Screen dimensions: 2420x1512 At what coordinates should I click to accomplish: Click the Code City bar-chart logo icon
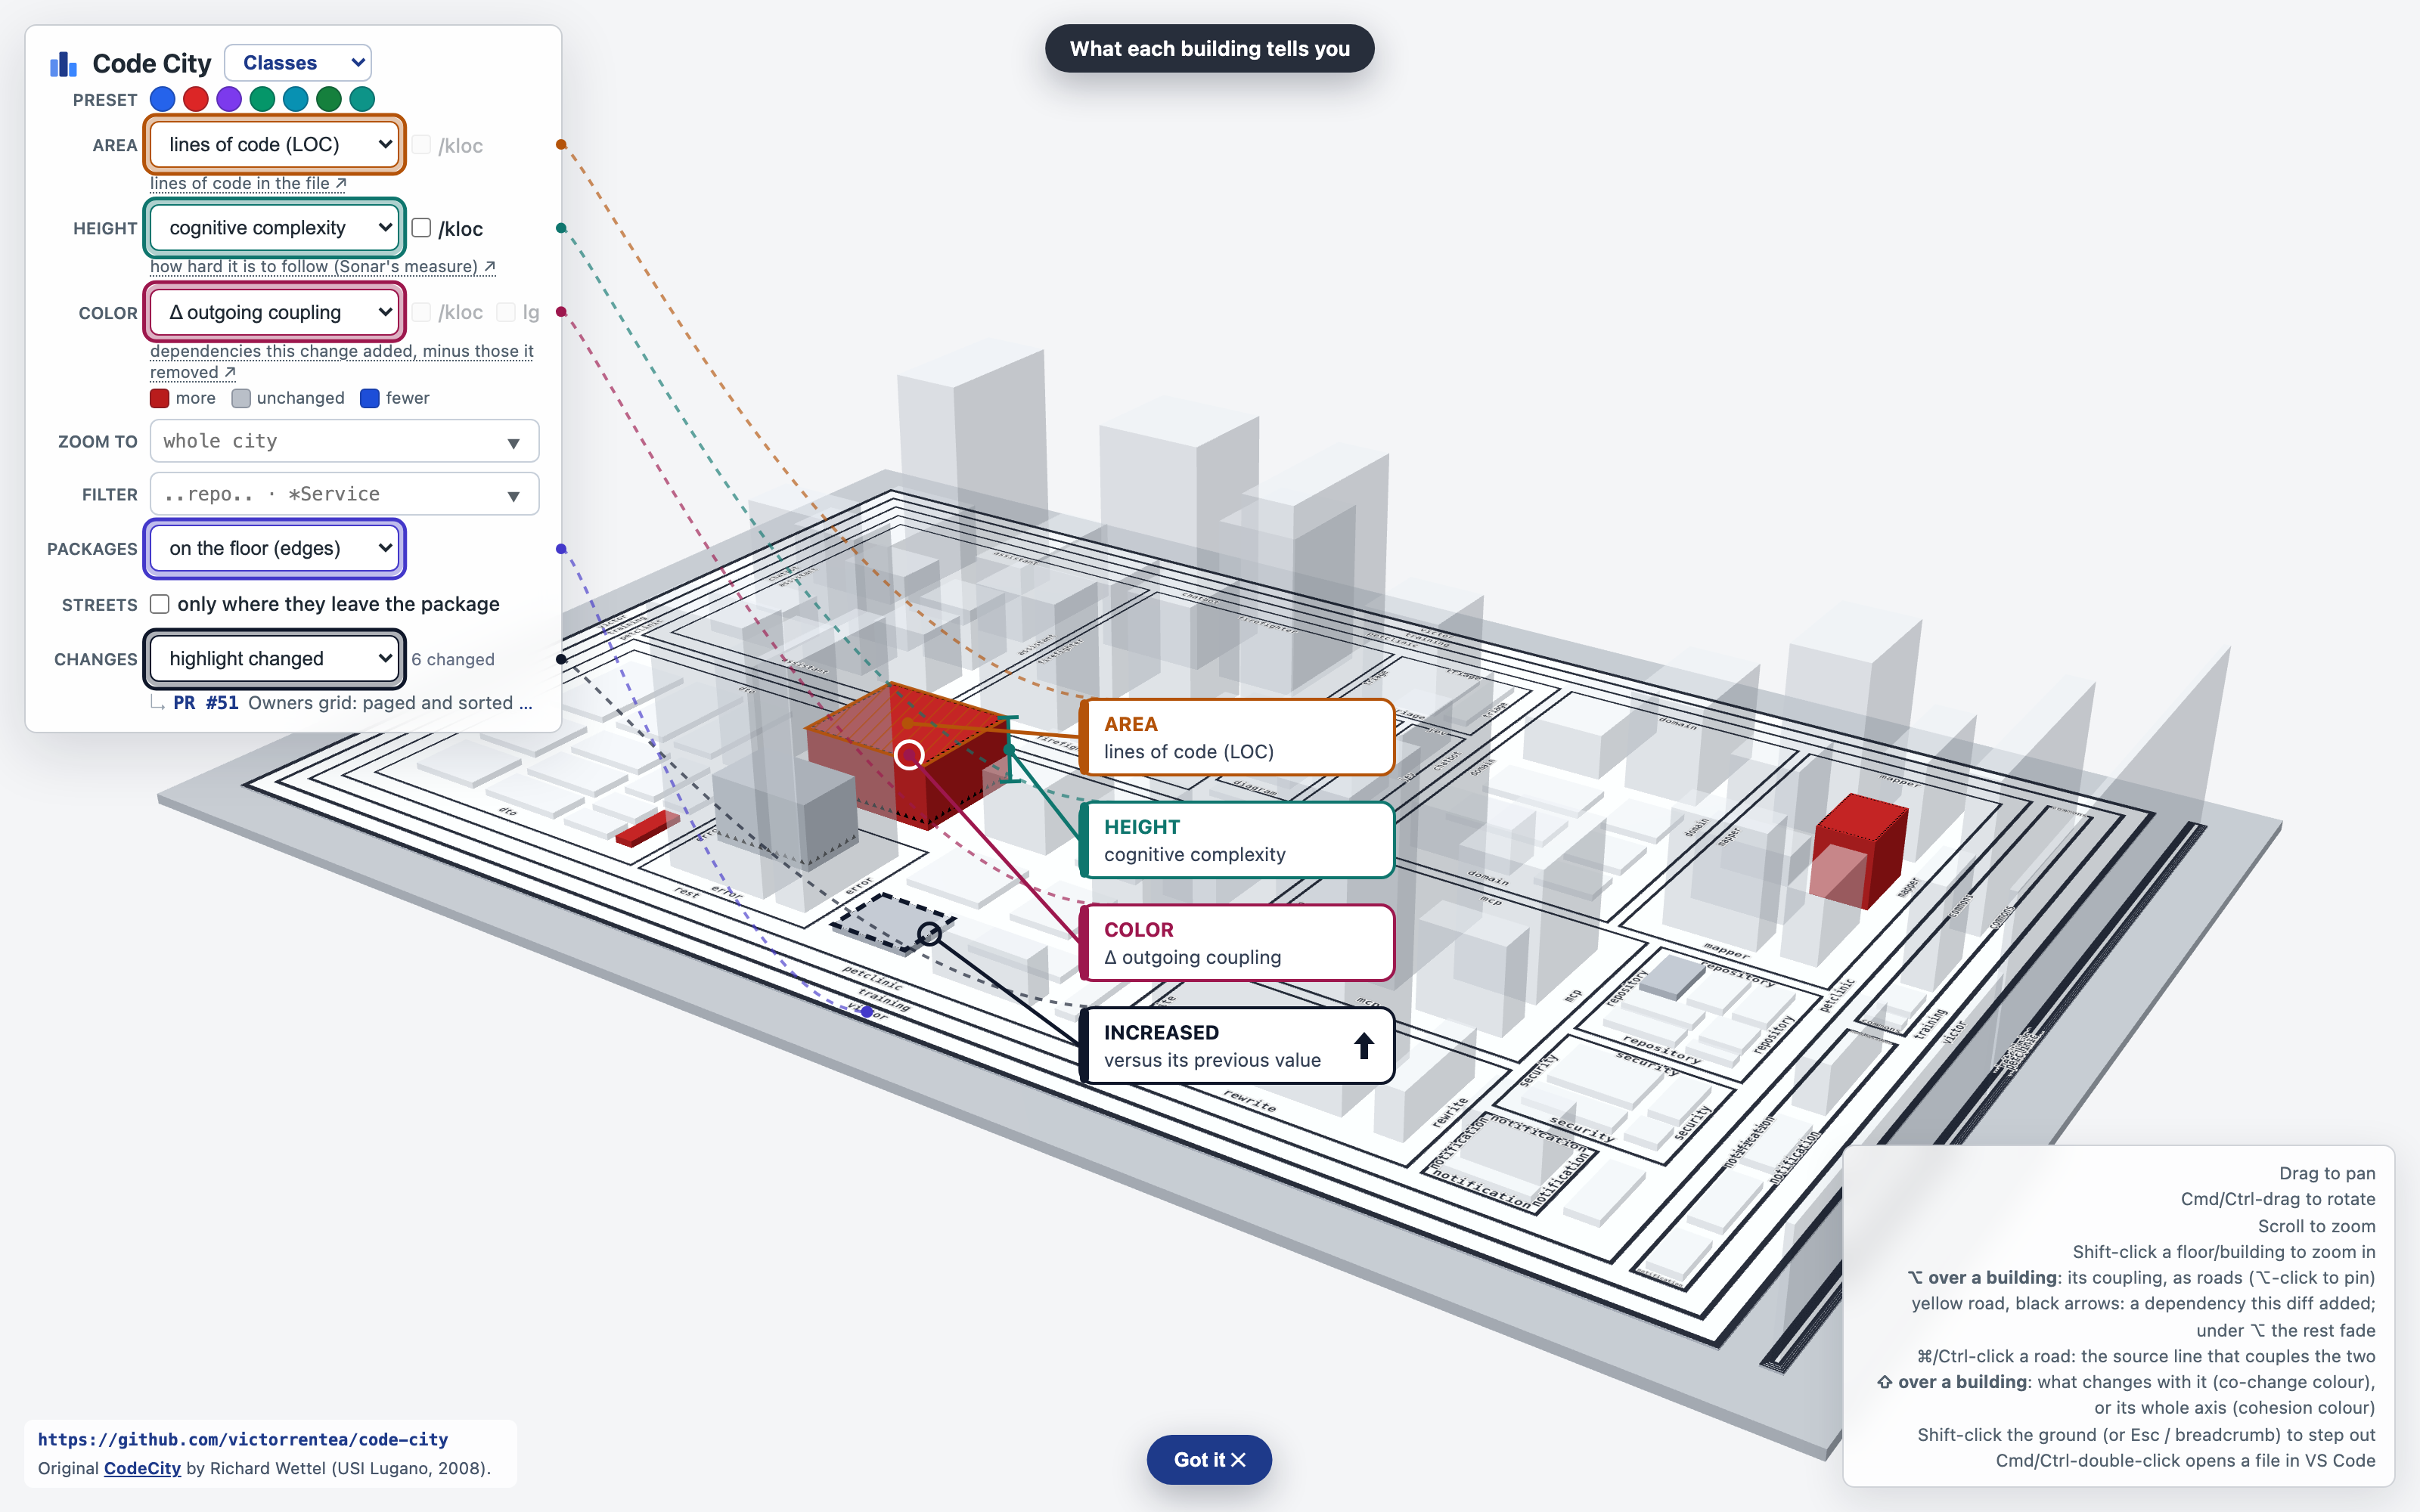[x=63, y=64]
